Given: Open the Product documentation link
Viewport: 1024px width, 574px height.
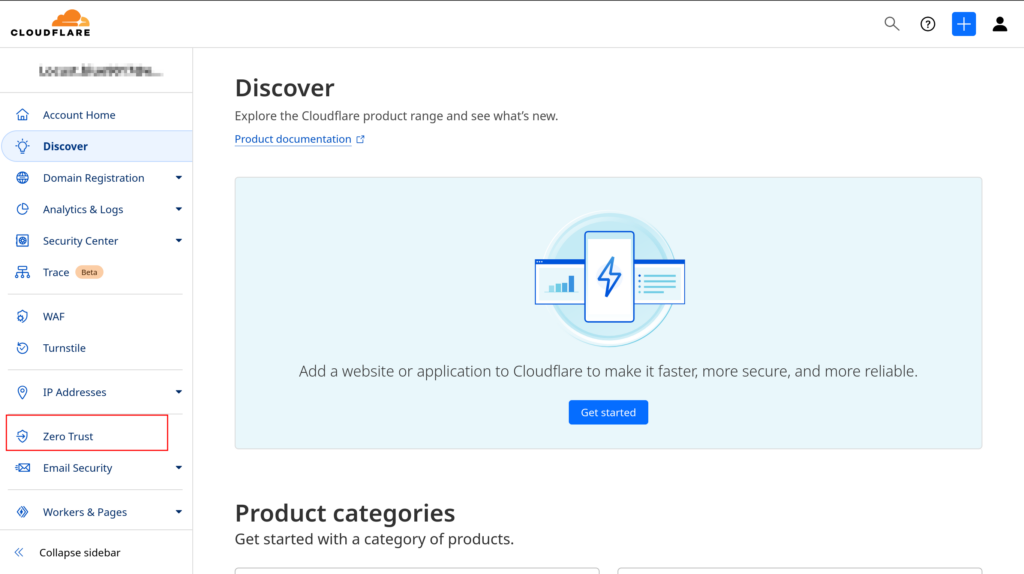Looking at the screenshot, I should [293, 139].
